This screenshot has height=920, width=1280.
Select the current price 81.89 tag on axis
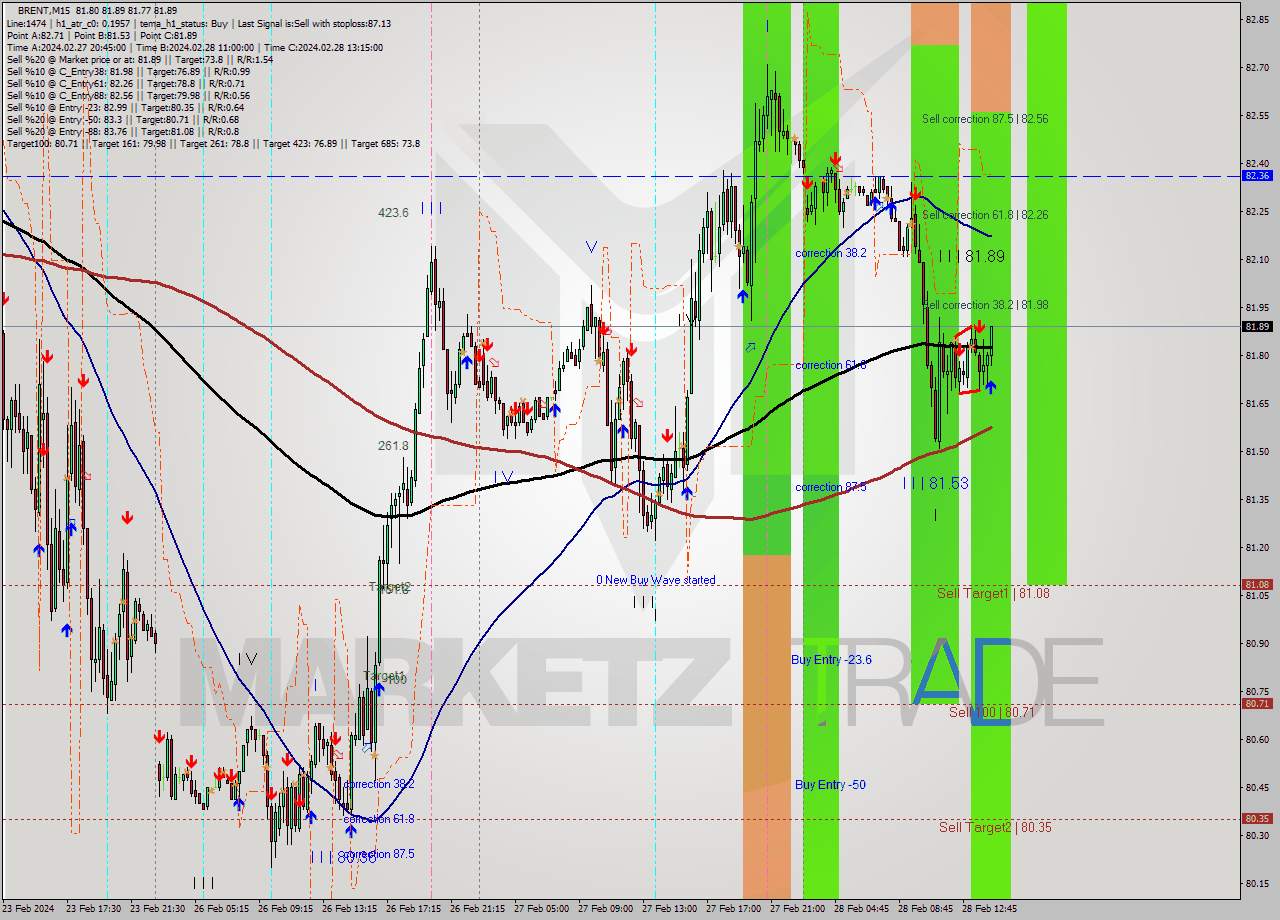coord(1257,326)
